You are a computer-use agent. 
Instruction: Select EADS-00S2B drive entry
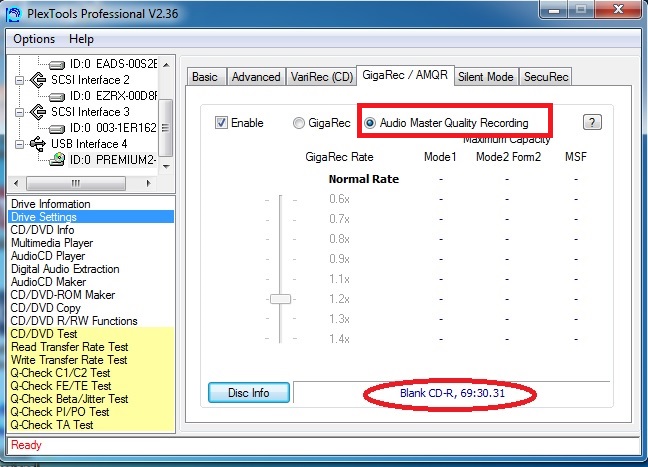[113, 64]
